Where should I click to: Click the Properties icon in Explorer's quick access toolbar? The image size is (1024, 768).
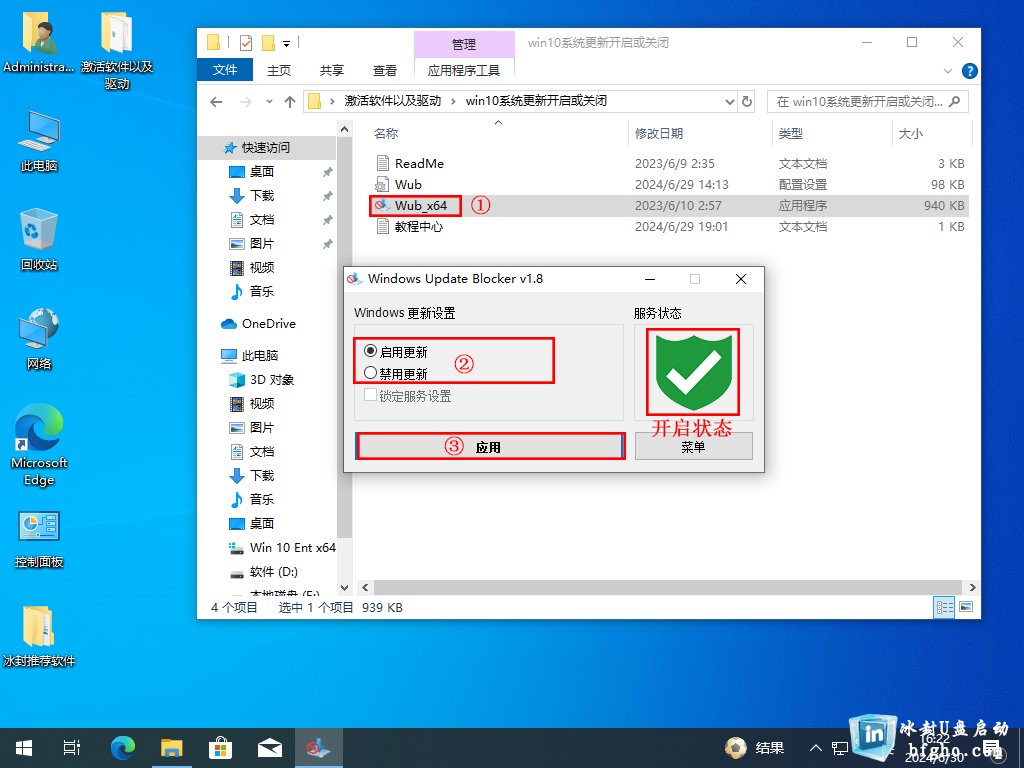tap(246, 43)
